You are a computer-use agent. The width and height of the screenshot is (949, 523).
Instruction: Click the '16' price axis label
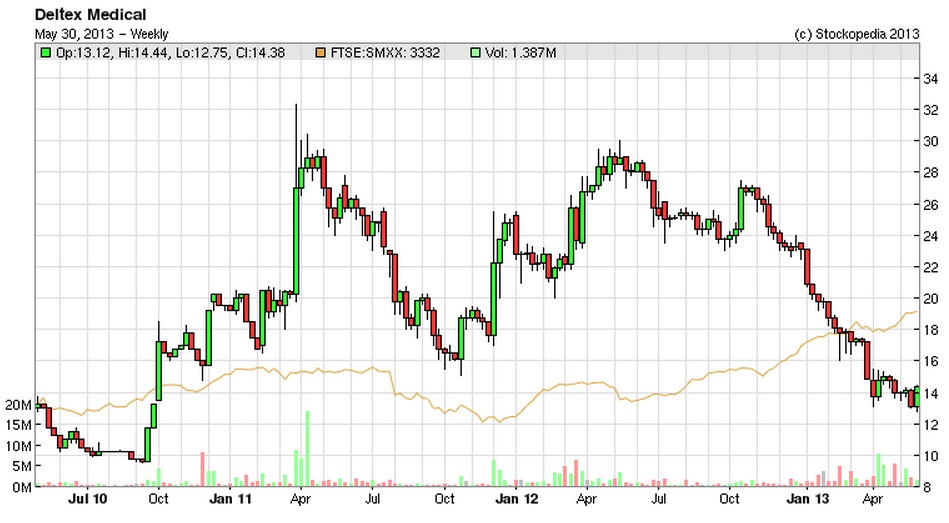[930, 361]
